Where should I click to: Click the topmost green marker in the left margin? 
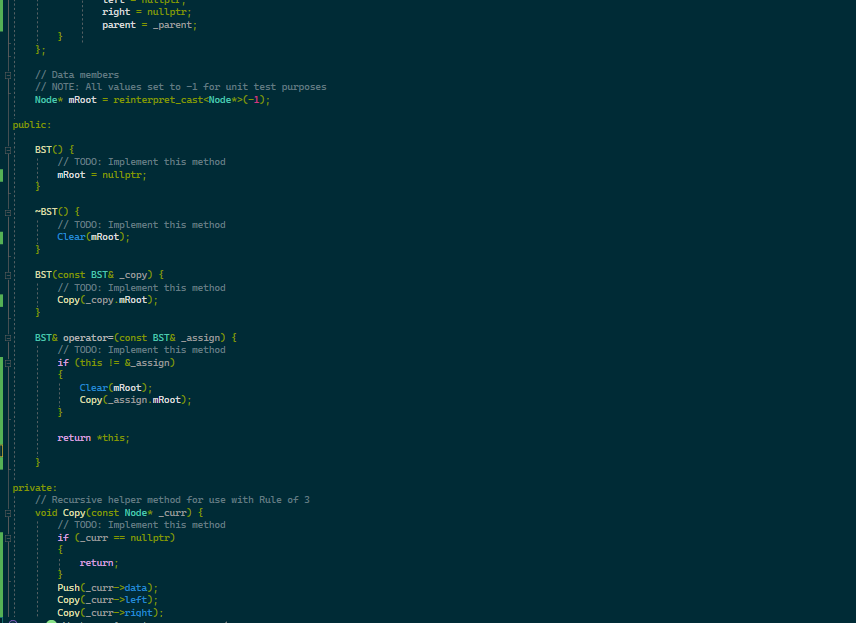[x=4, y=15]
